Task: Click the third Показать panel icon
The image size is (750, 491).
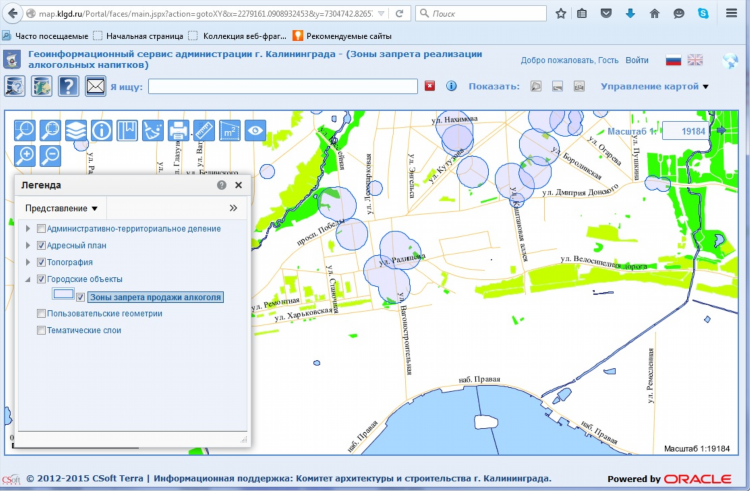Action: tap(579, 87)
